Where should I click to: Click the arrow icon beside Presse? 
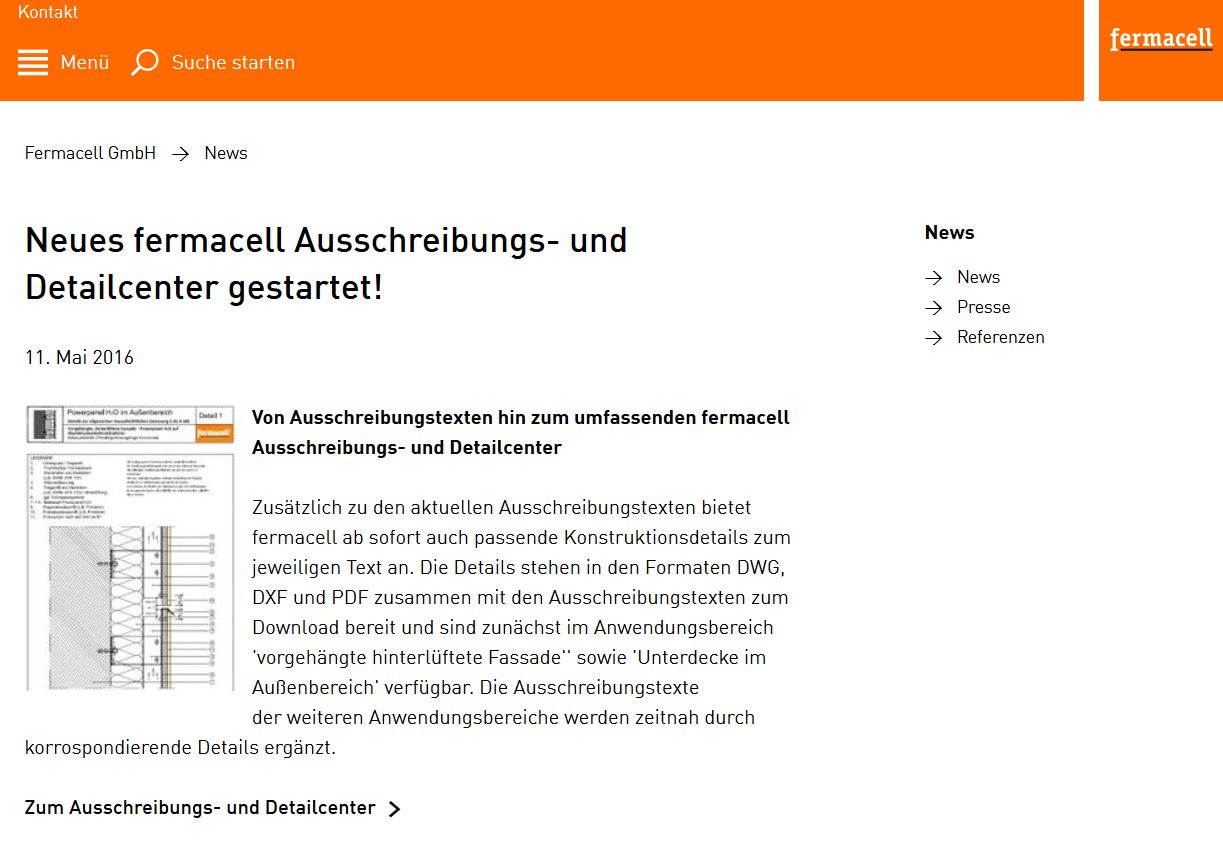pos(934,308)
